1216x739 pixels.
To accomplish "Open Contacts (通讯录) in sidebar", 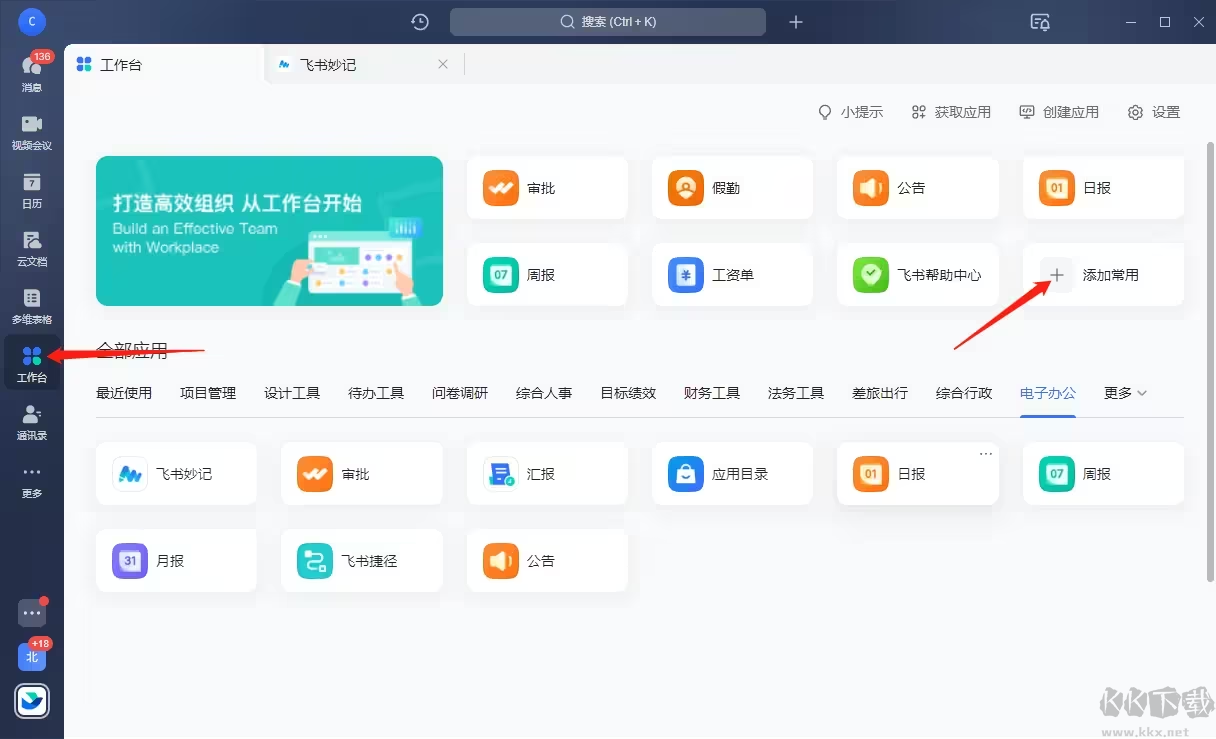I will (32, 421).
